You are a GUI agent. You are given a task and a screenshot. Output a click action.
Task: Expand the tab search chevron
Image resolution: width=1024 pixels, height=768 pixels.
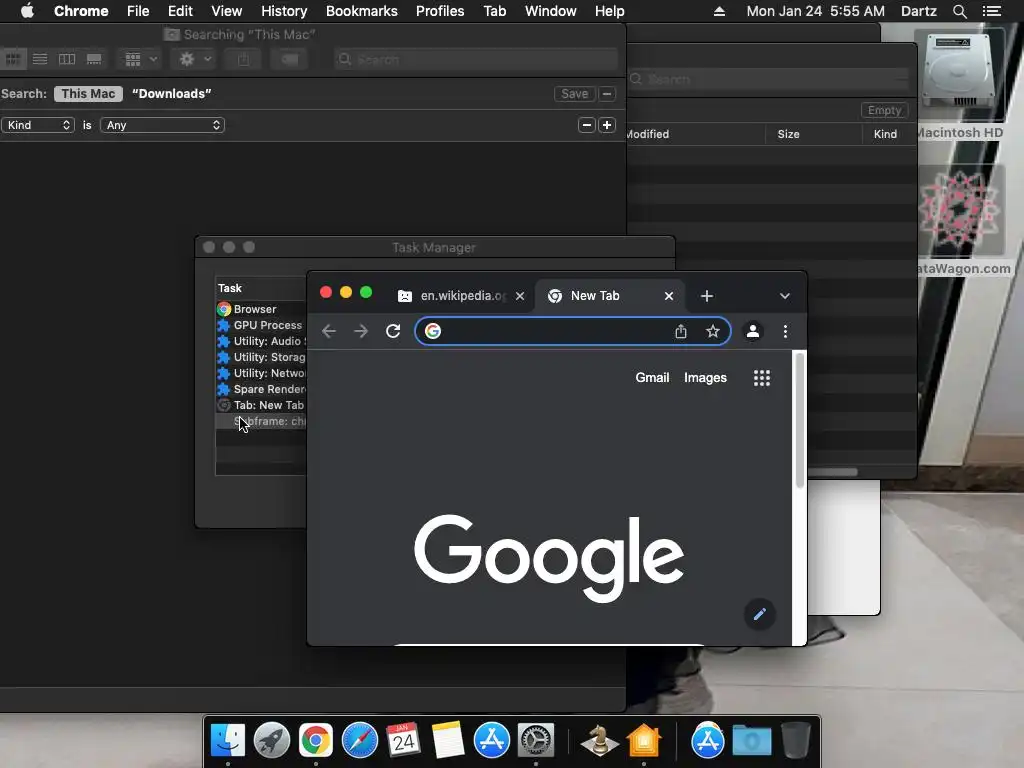[785, 296]
